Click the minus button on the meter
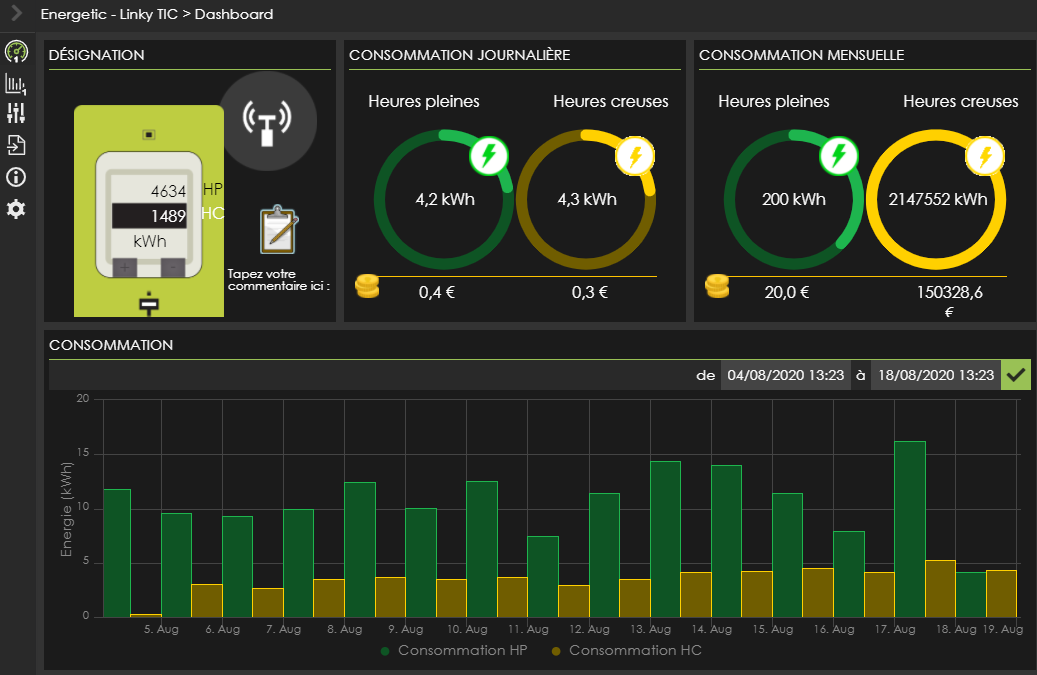The image size is (1037, 675). [x=173, y=267]
